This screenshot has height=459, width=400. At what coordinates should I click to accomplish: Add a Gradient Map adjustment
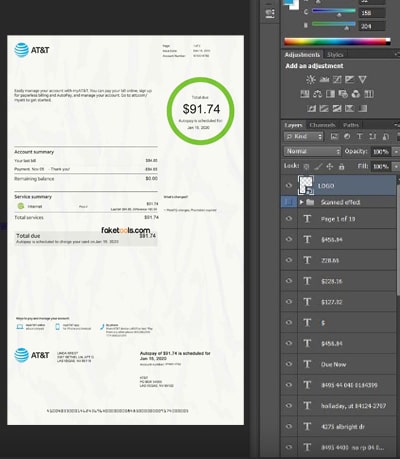click(362, 108)
